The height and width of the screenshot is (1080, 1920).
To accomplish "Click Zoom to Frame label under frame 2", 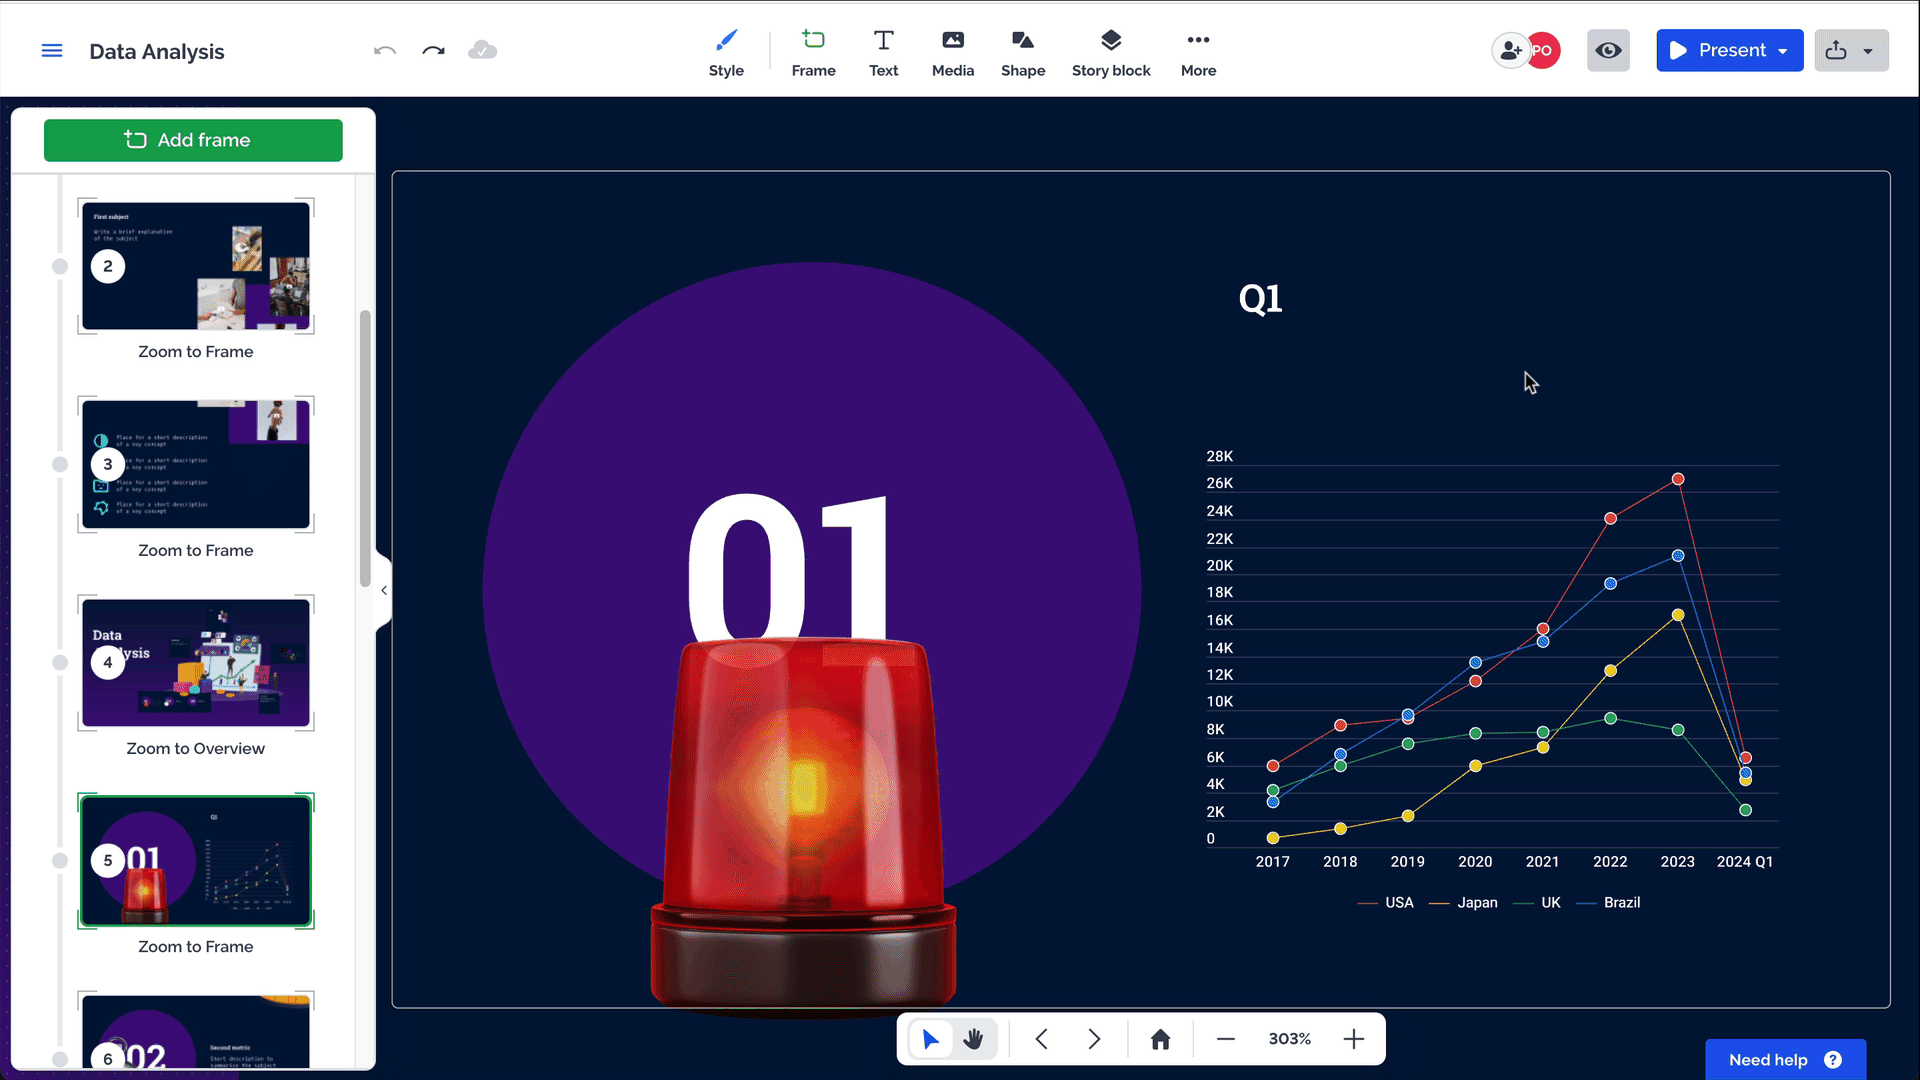I will (x=196, y=352).
